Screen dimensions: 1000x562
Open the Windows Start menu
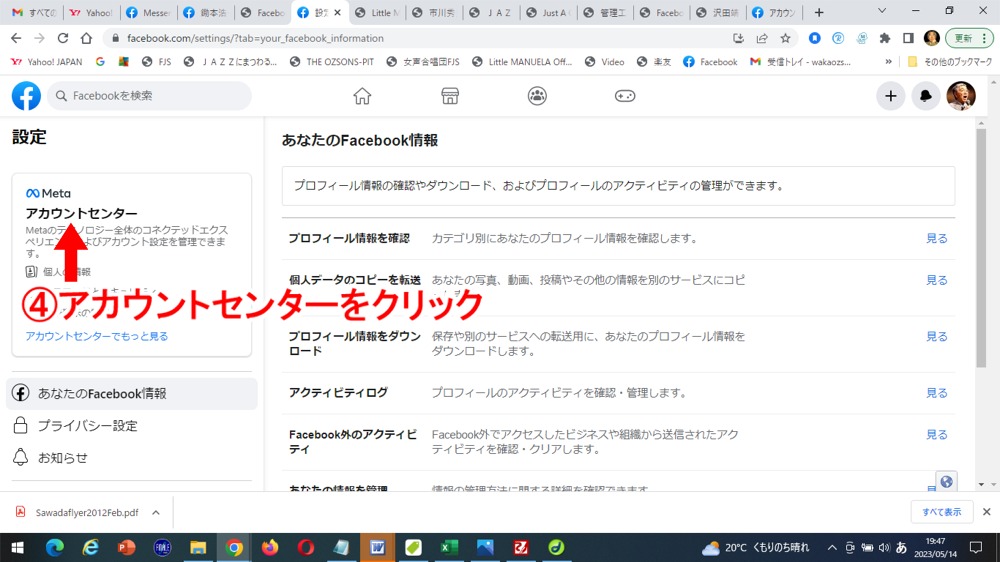pos(17,547)
